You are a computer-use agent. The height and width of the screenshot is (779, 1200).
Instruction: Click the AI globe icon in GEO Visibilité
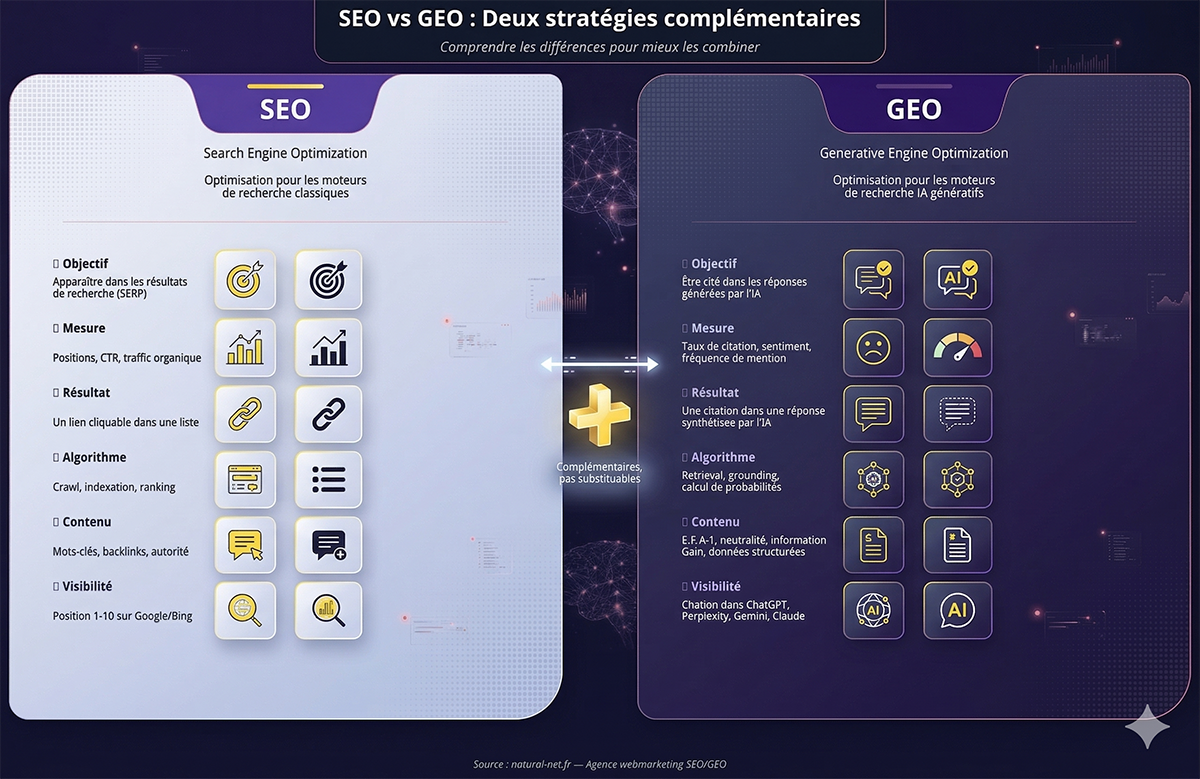tap(873, 610)
